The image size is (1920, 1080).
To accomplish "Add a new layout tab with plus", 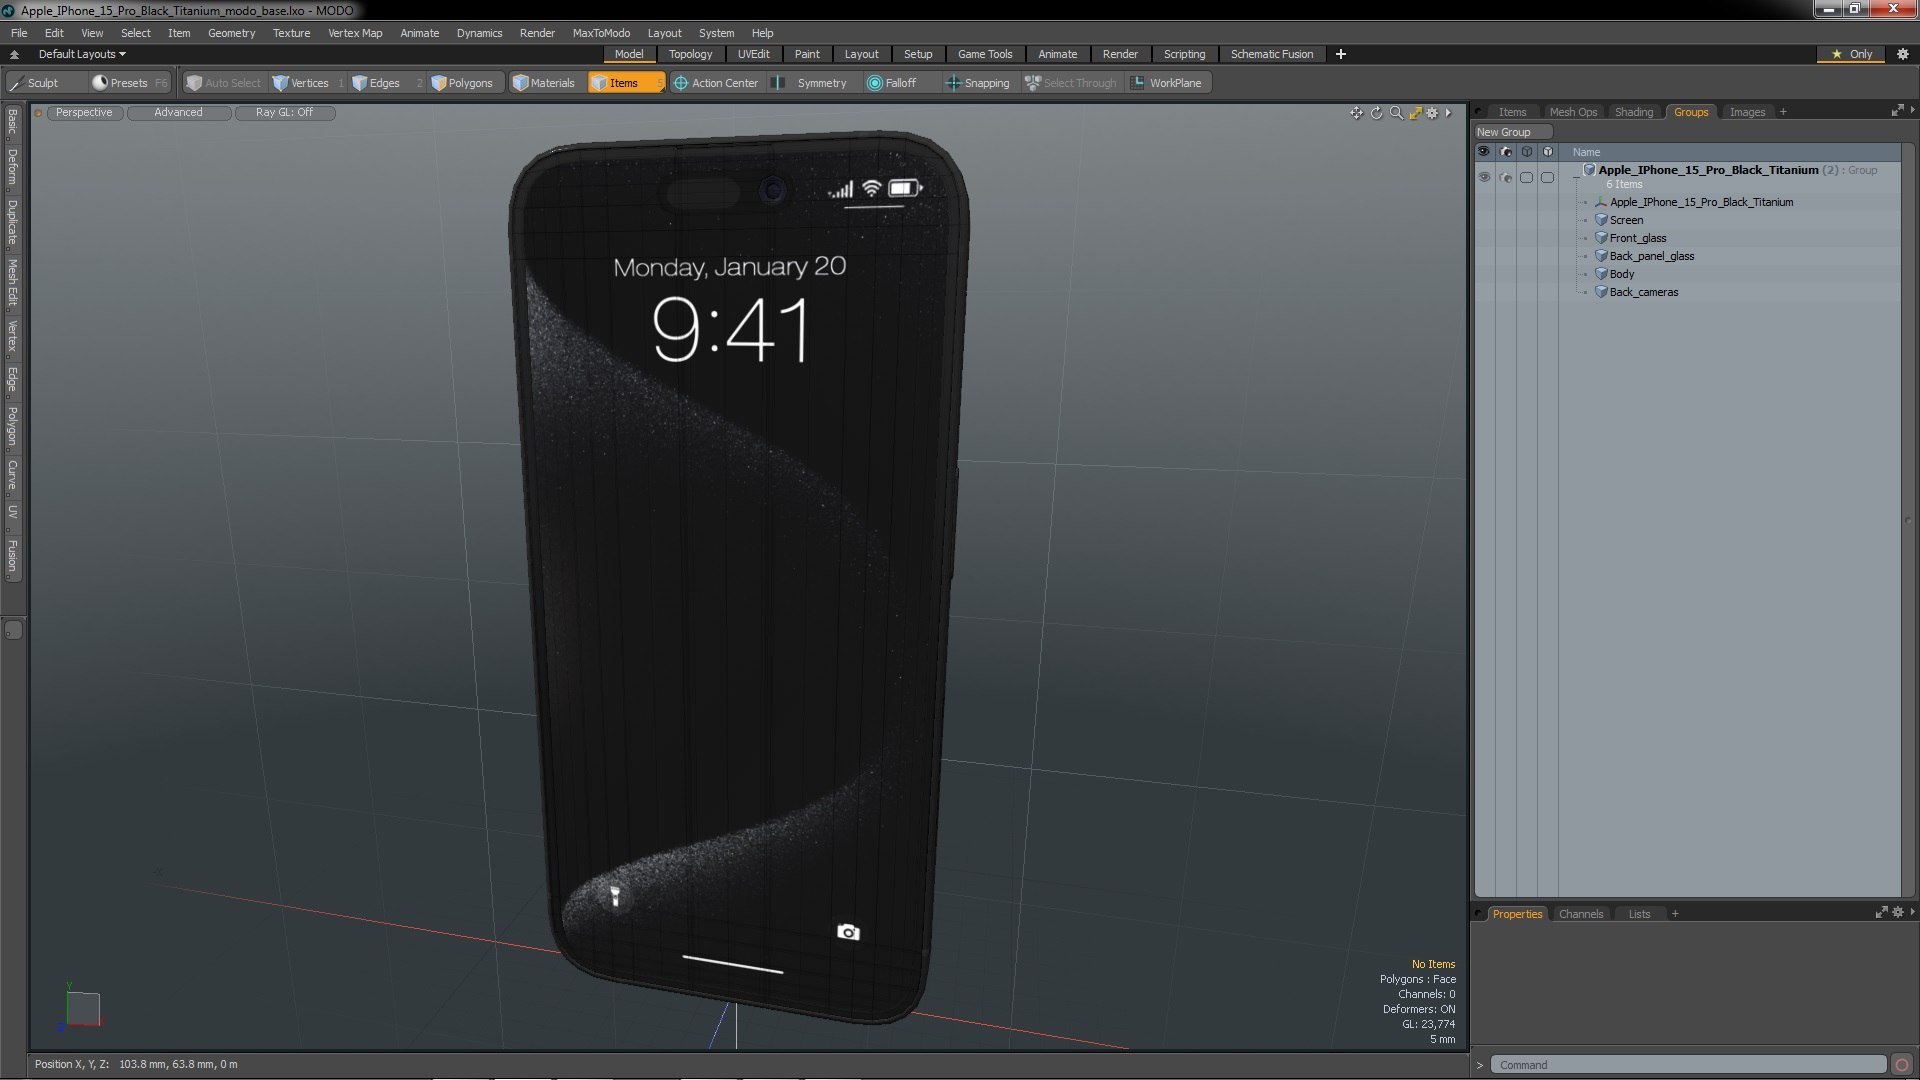I will pos(1341,54).
